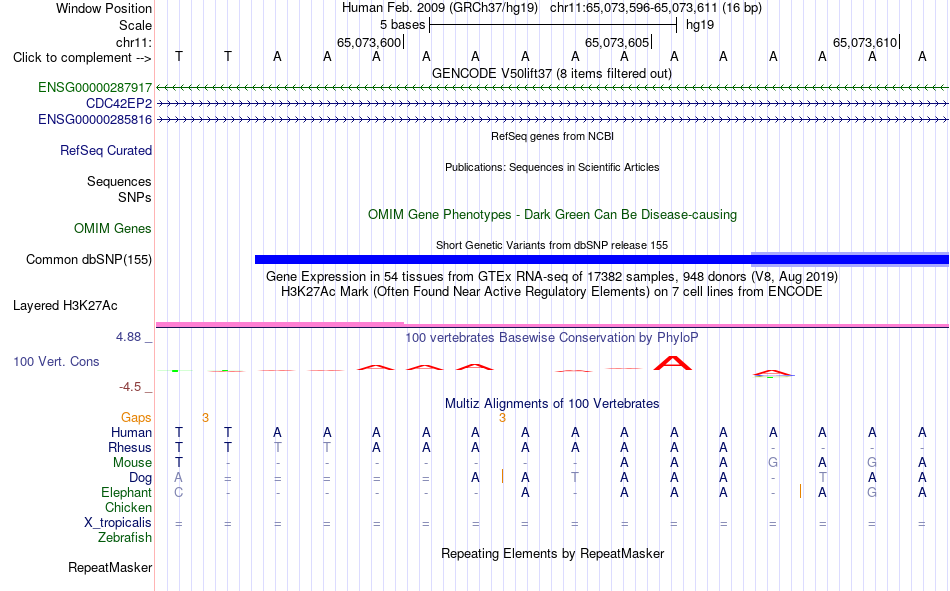Select the 100 Vert. Cons label
This screenshot has height=591, width=950.
56,361
